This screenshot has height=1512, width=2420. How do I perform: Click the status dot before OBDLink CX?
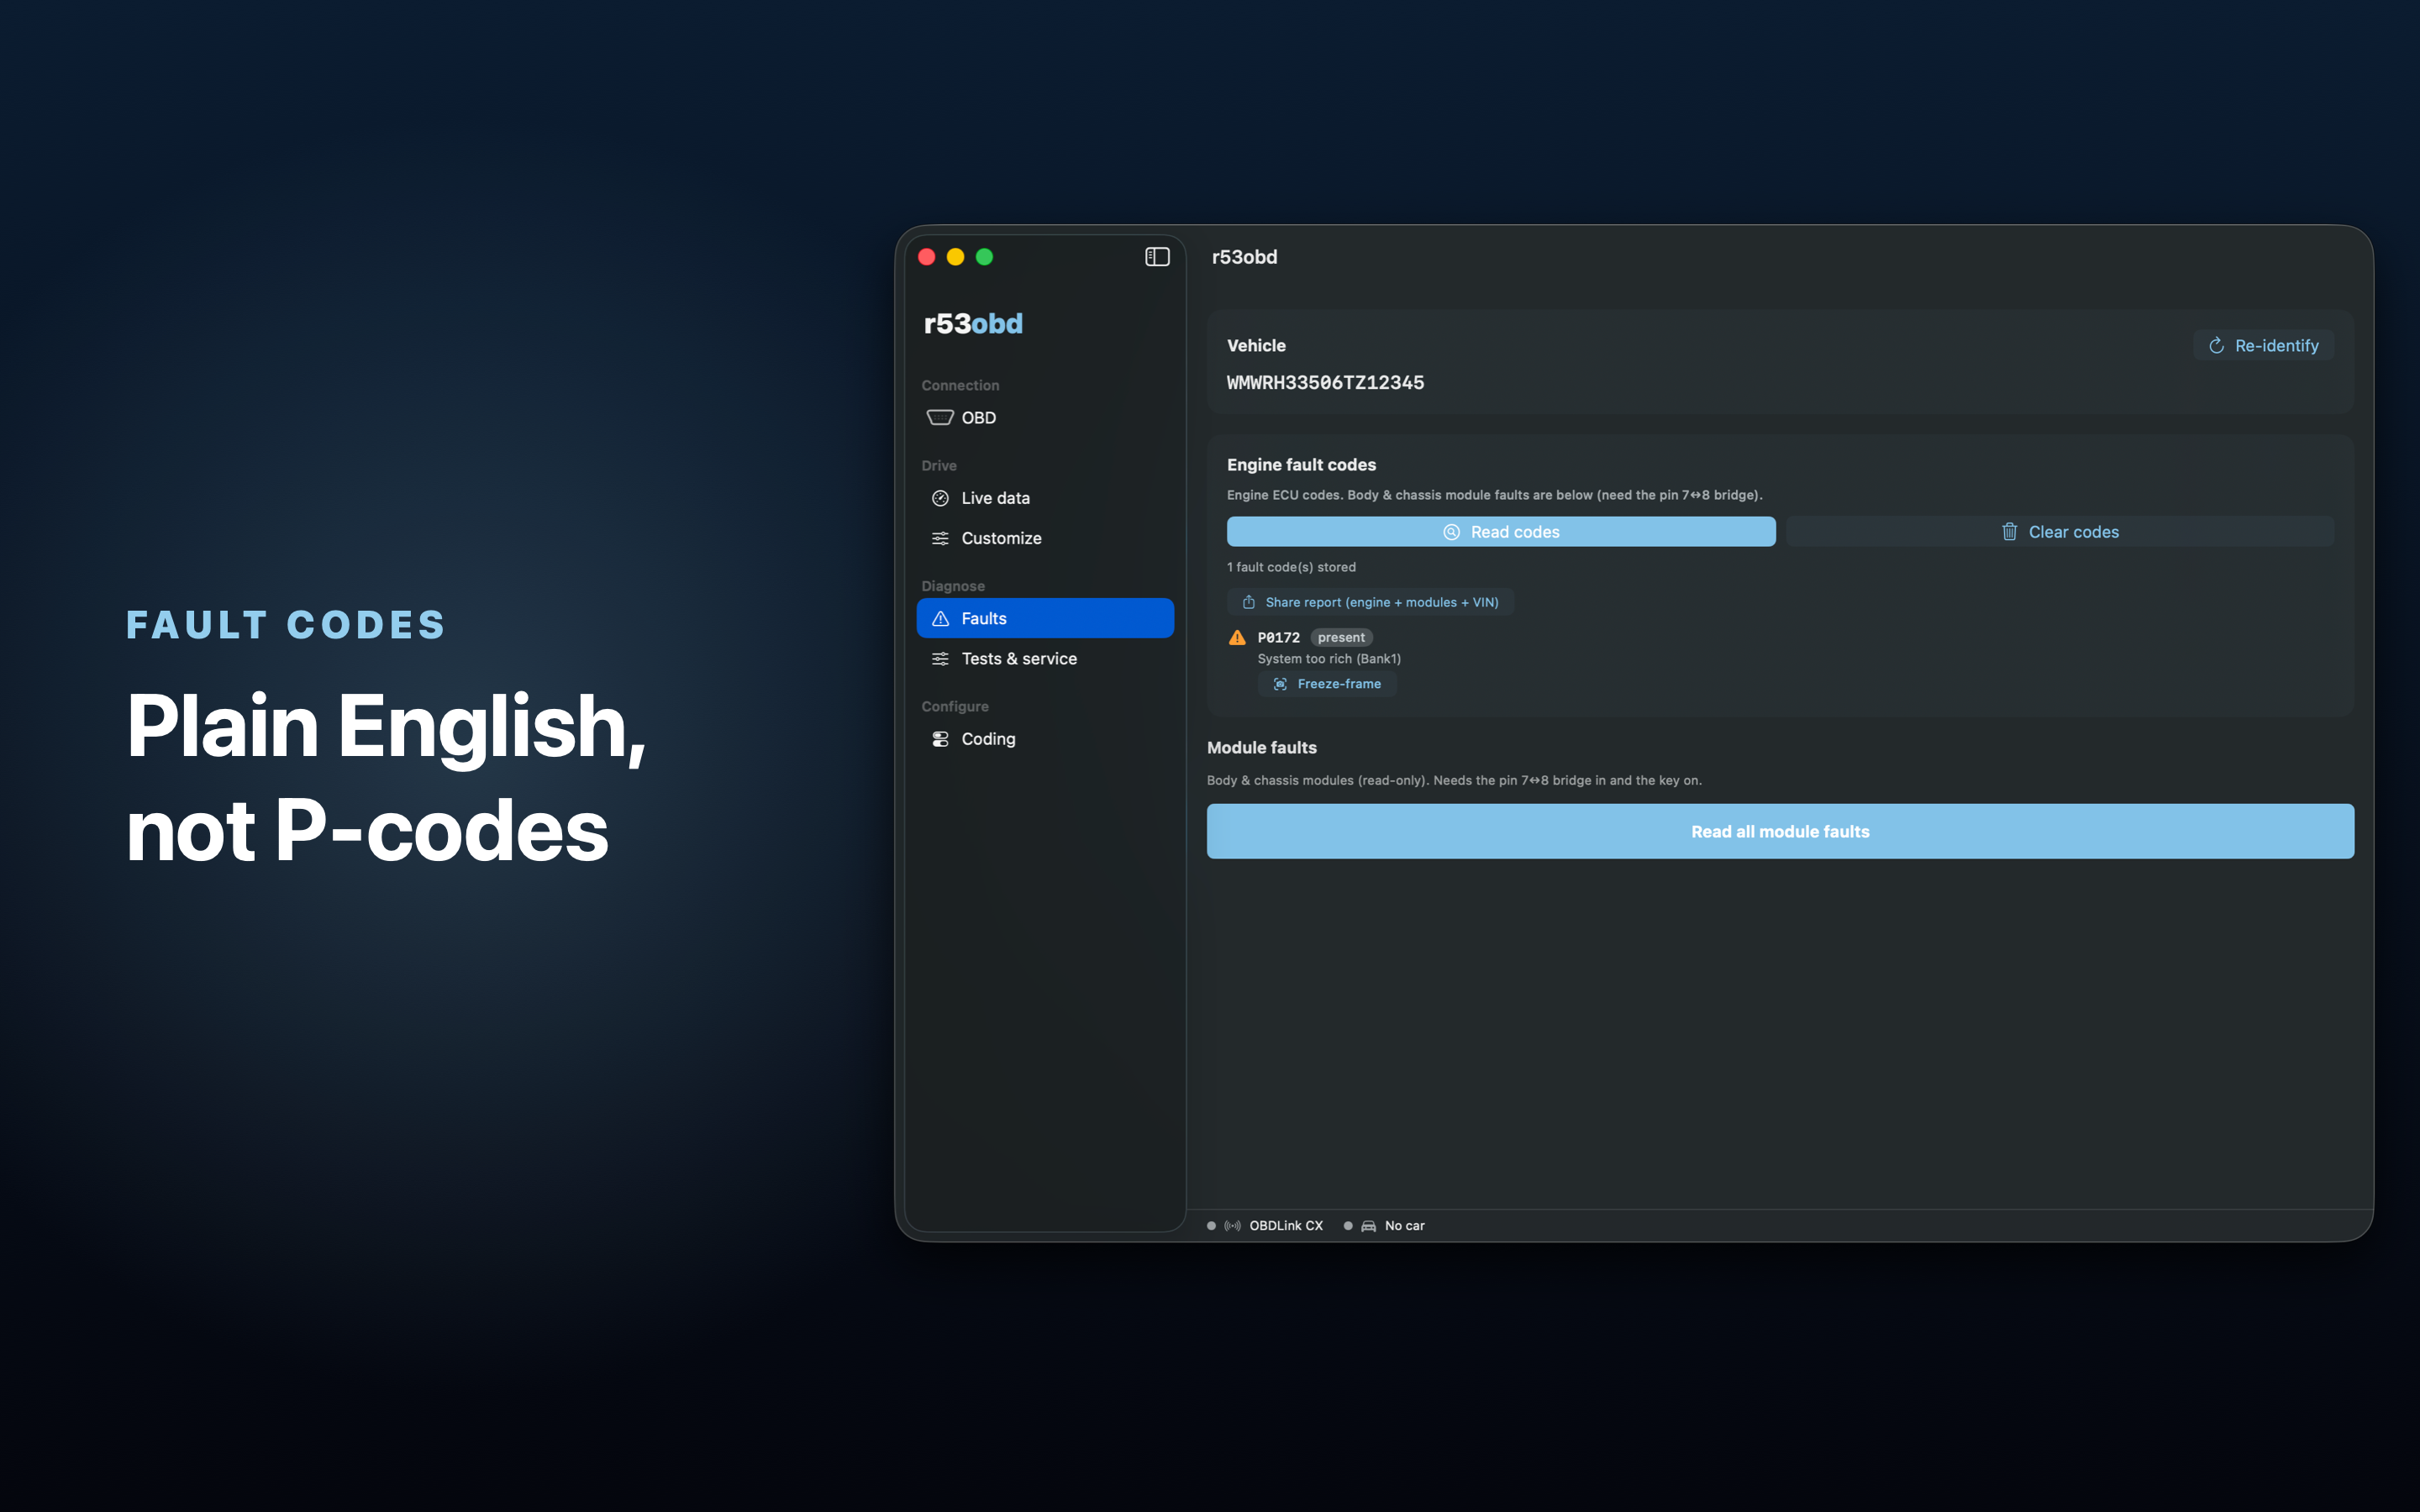coord(1211,1226)
